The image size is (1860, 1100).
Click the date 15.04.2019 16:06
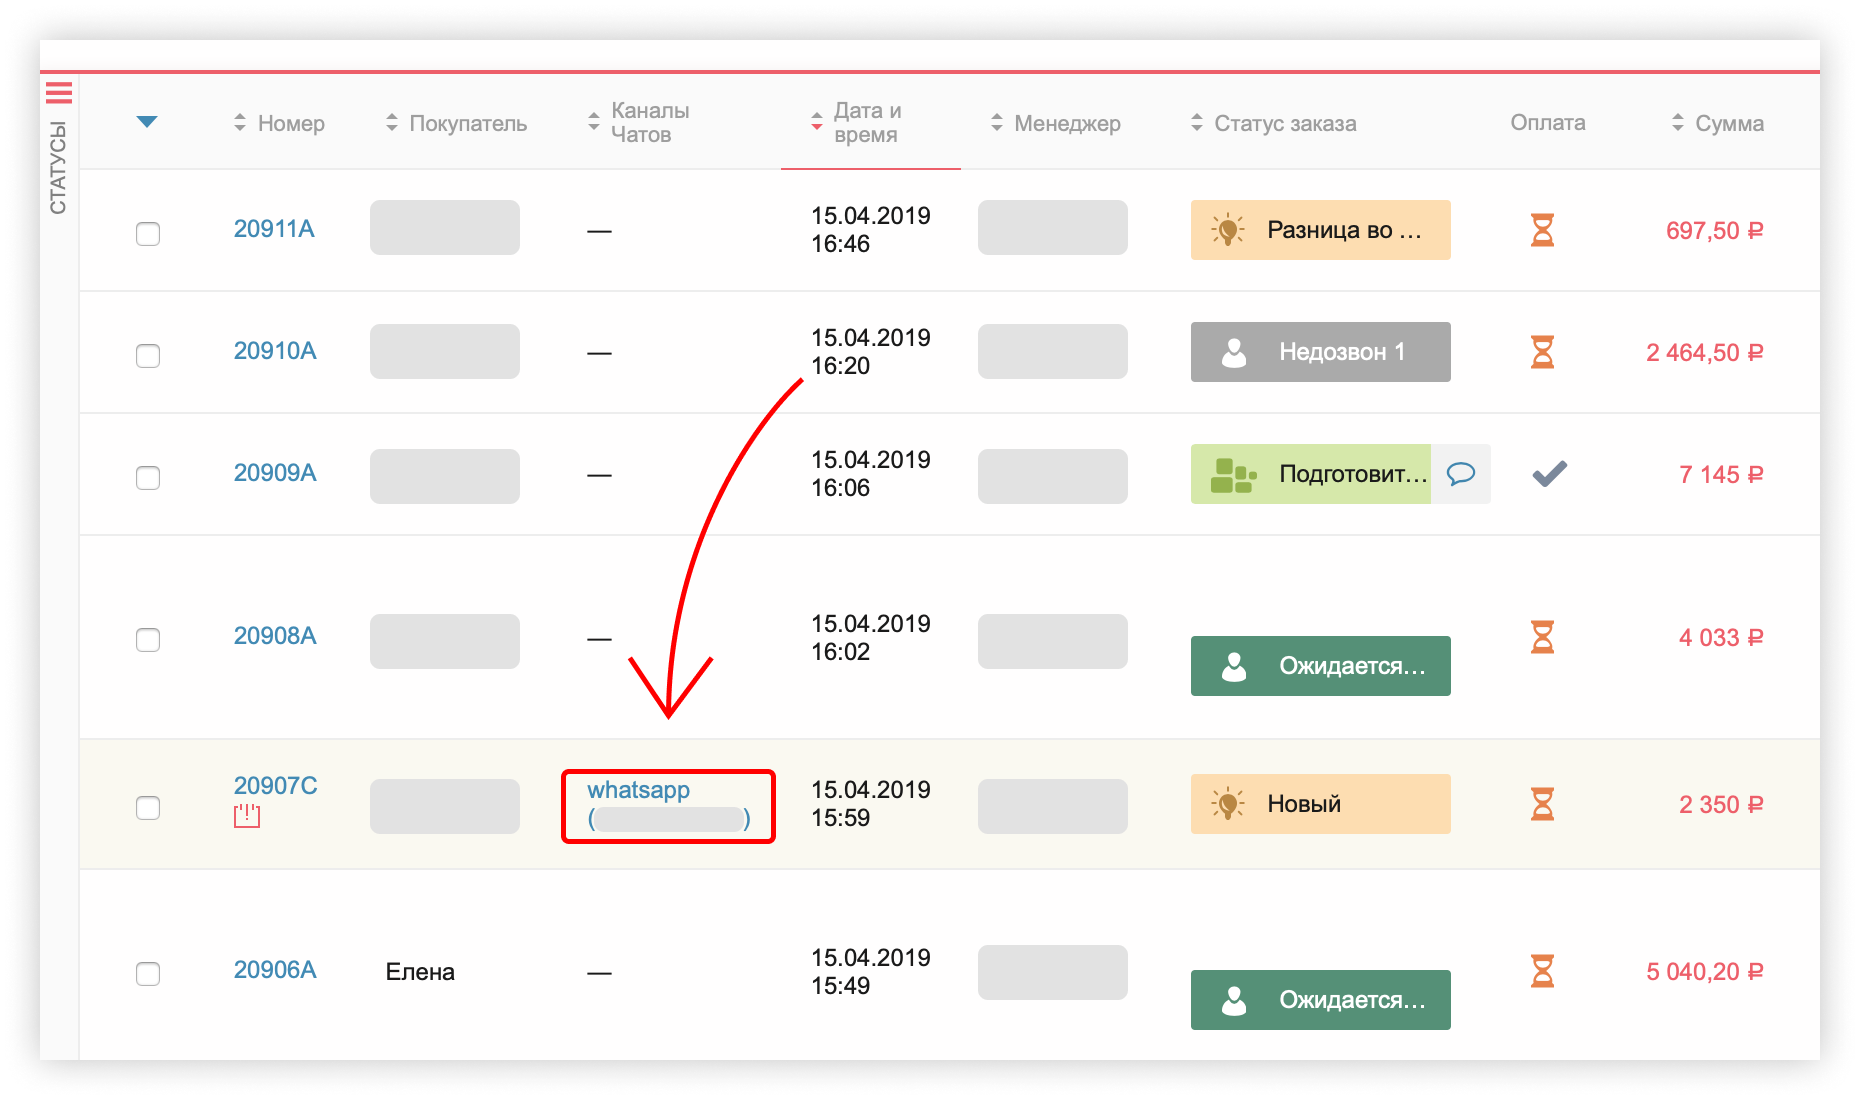tap(870, 474)
